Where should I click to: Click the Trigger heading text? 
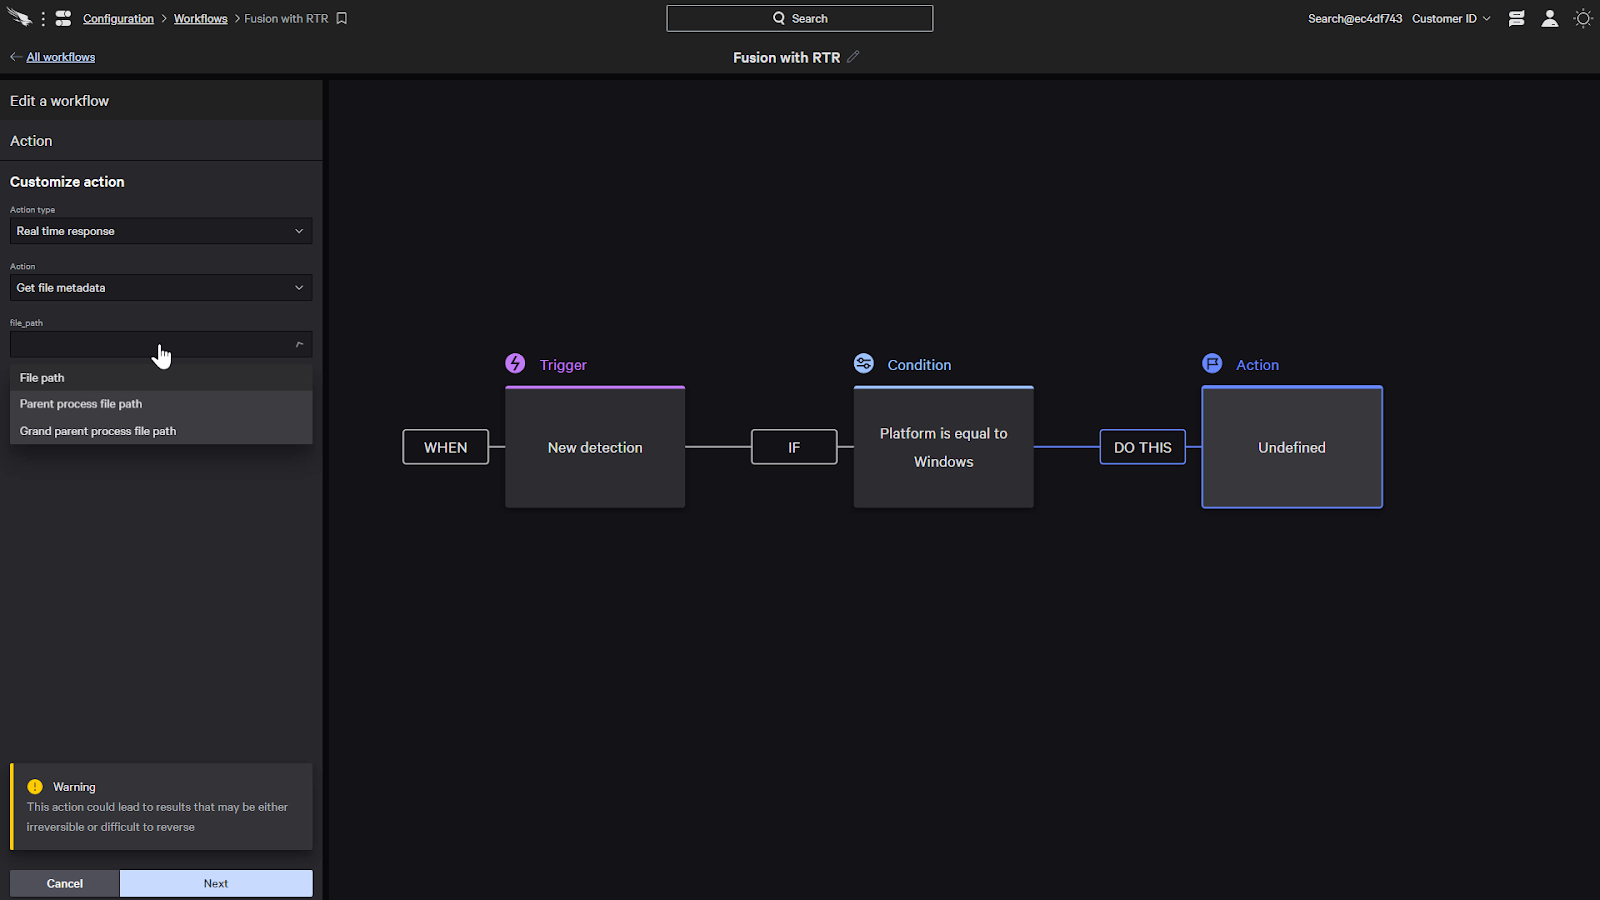click(563, 365)
